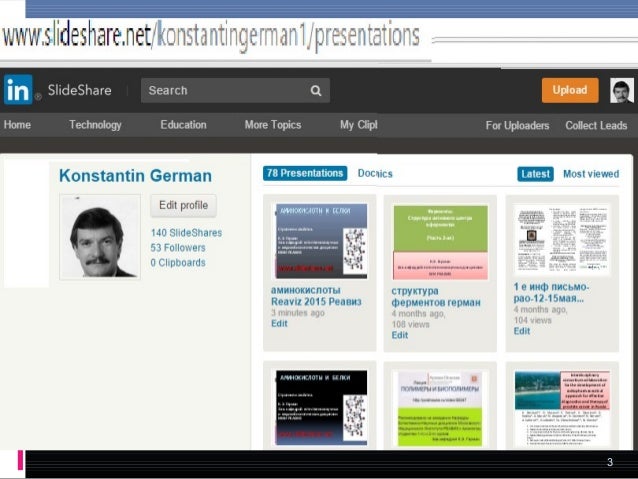Go to For Uploaders page
Viewport: 638px width, 479px height.
pos(517,126)
